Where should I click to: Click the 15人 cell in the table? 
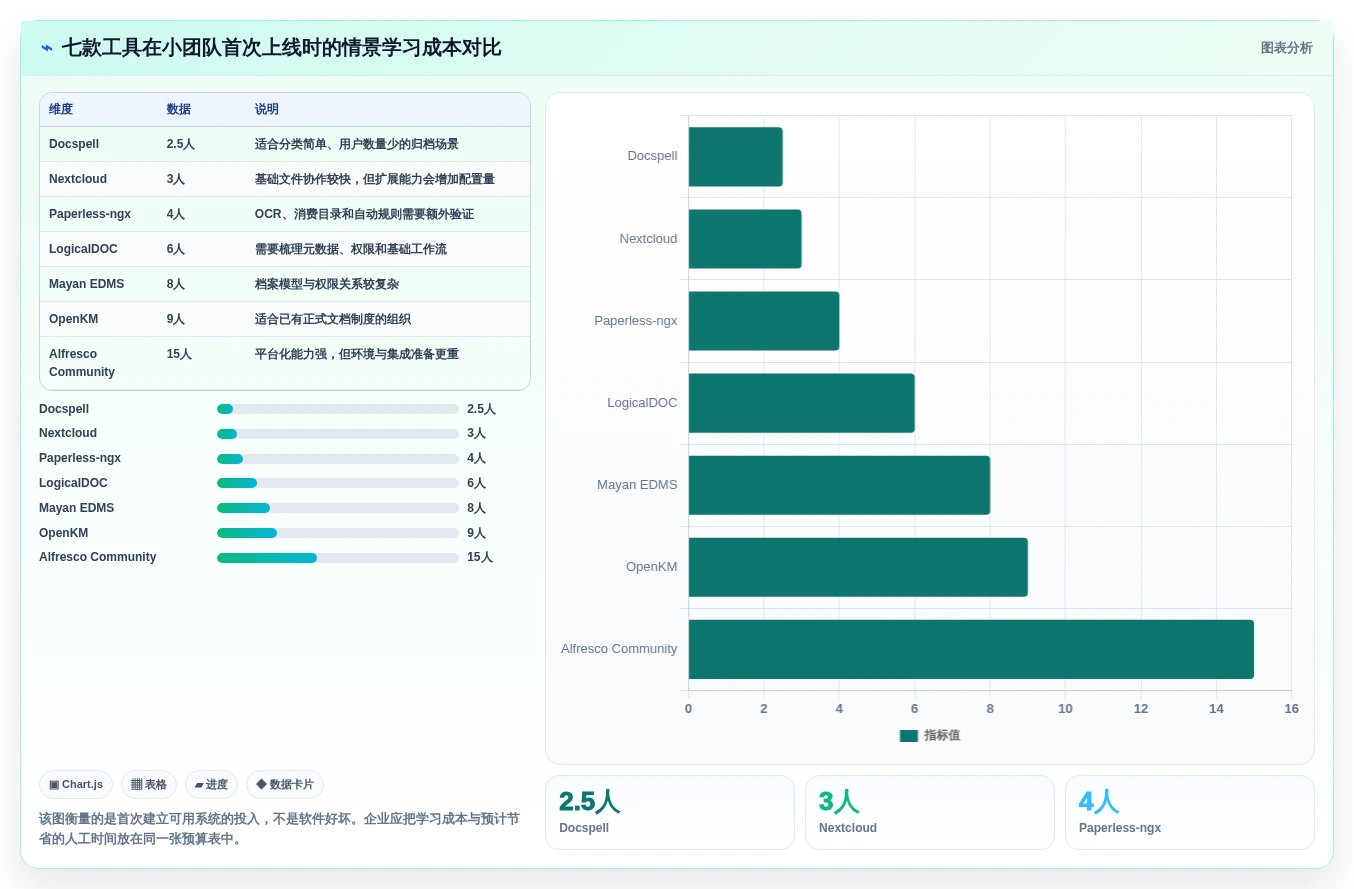point(179,354)
